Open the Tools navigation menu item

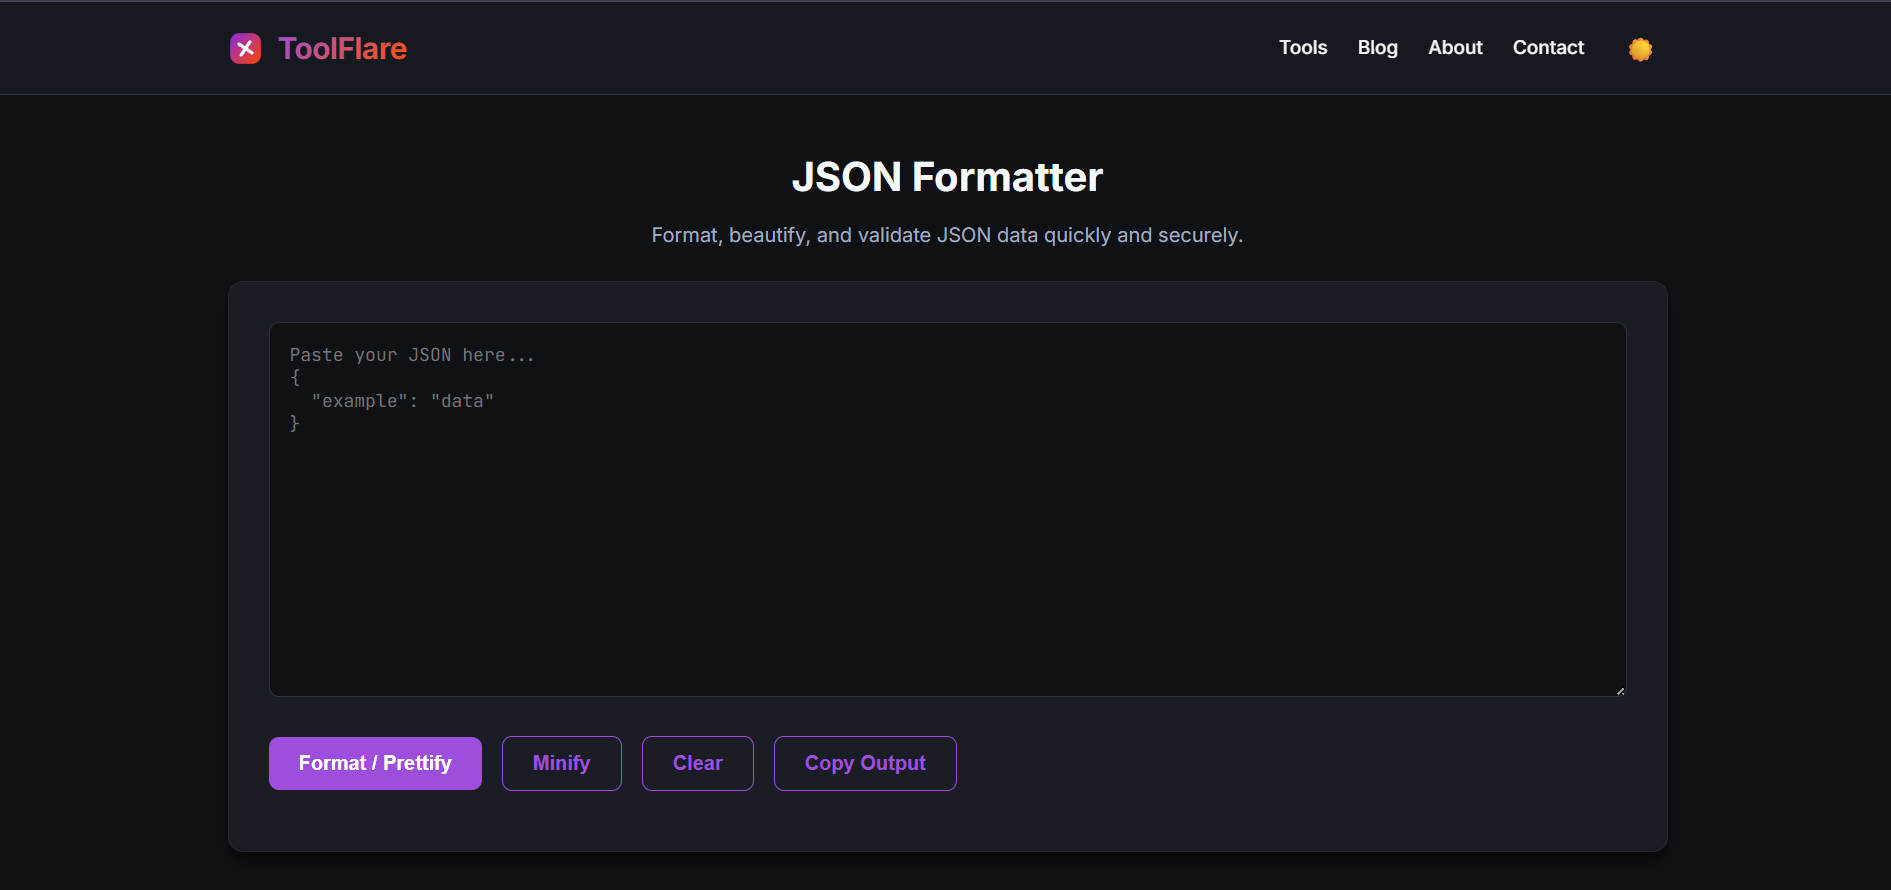(x=1303, y=48)
